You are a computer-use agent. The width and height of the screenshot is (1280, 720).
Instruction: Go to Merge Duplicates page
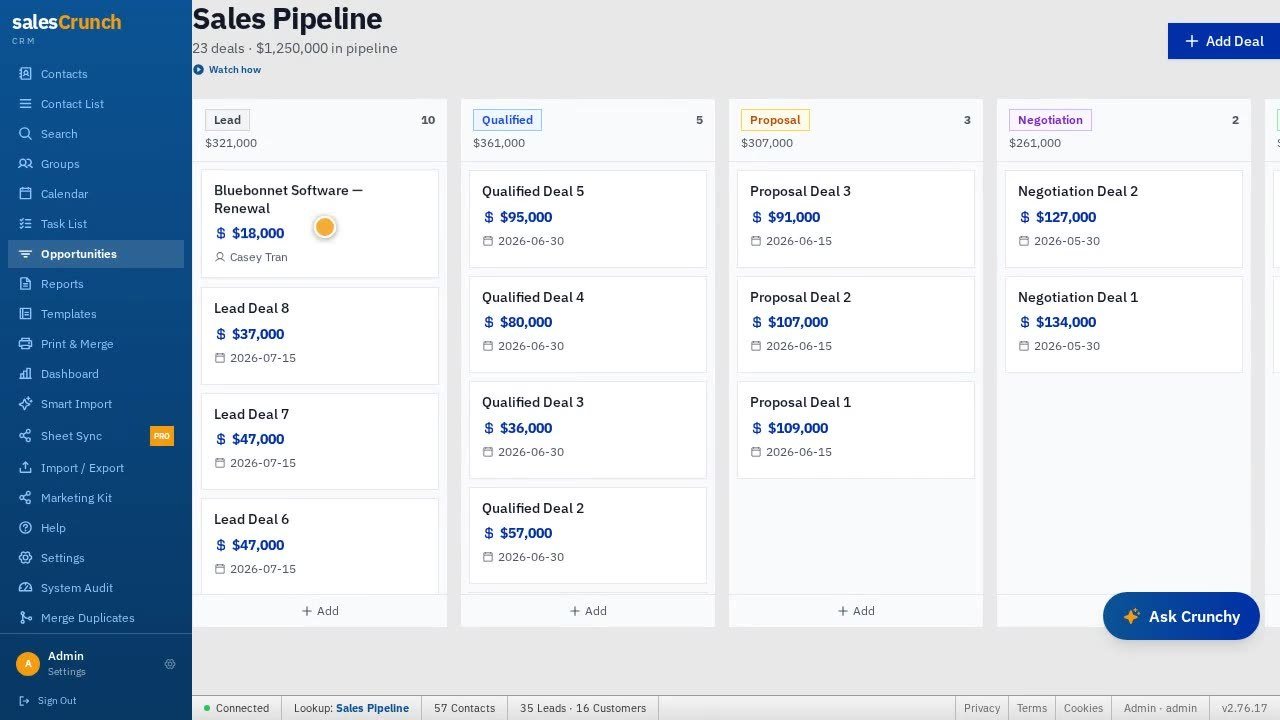coord(96,618)
